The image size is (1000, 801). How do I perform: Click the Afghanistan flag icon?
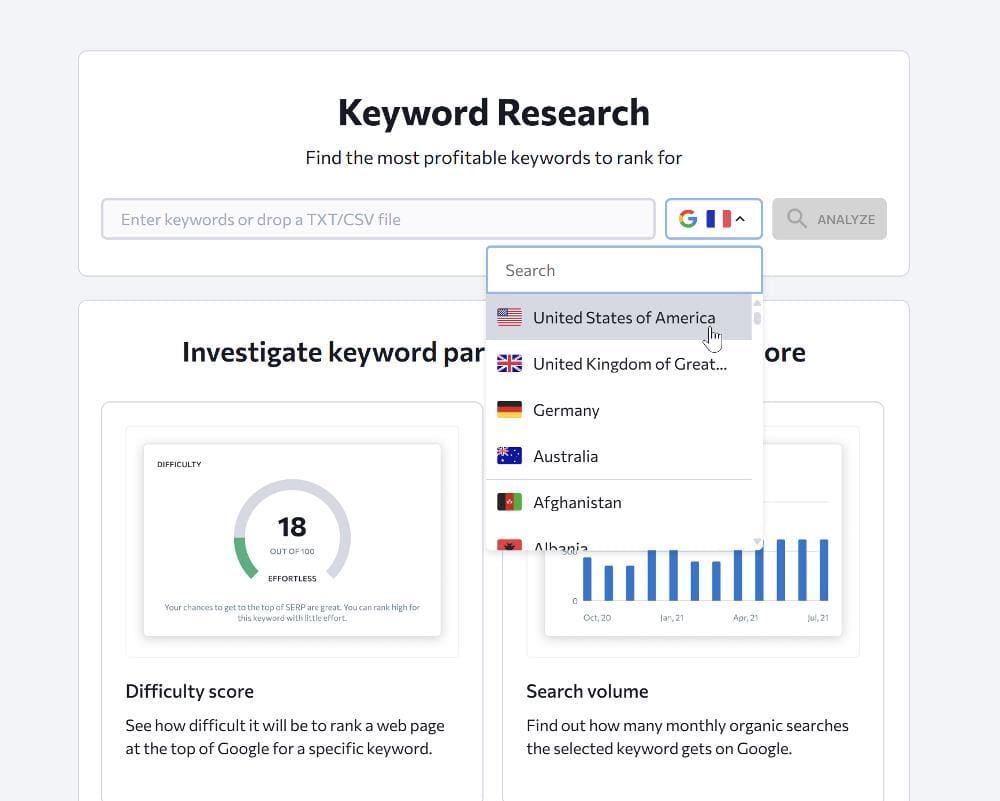[x=510, y=502]
